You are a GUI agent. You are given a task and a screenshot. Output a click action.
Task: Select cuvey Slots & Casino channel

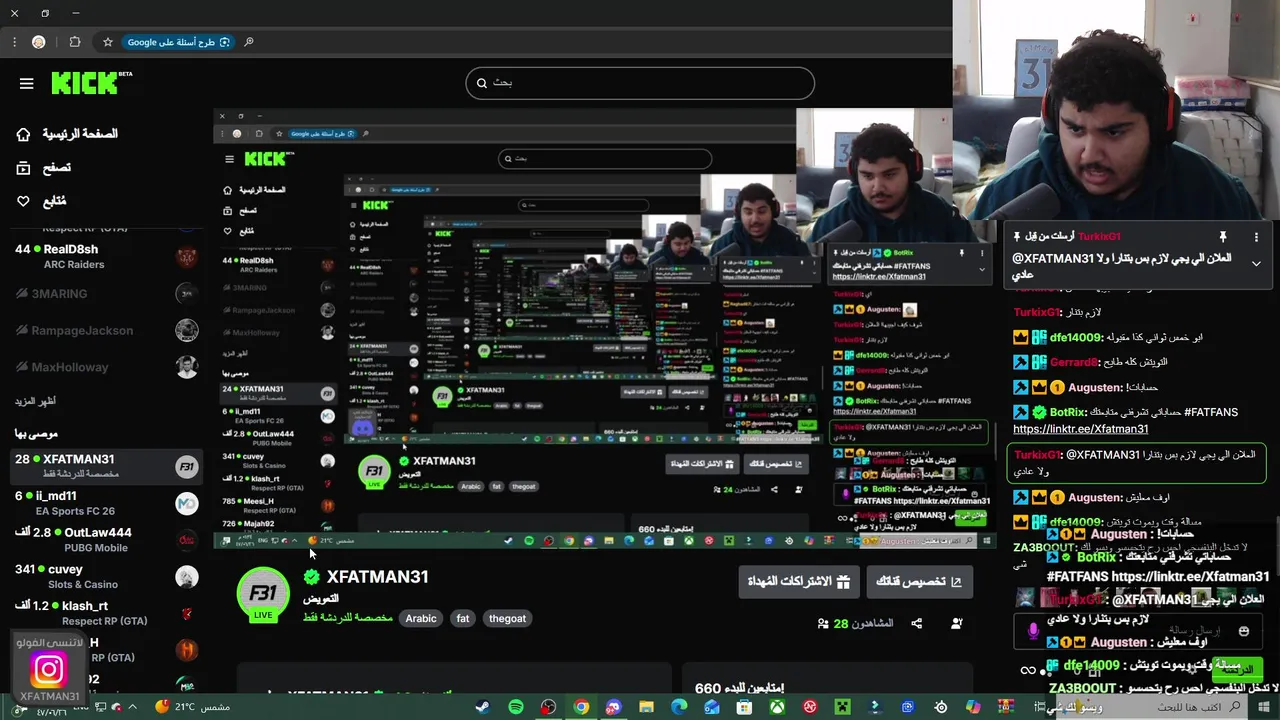(x=105, y=576)
